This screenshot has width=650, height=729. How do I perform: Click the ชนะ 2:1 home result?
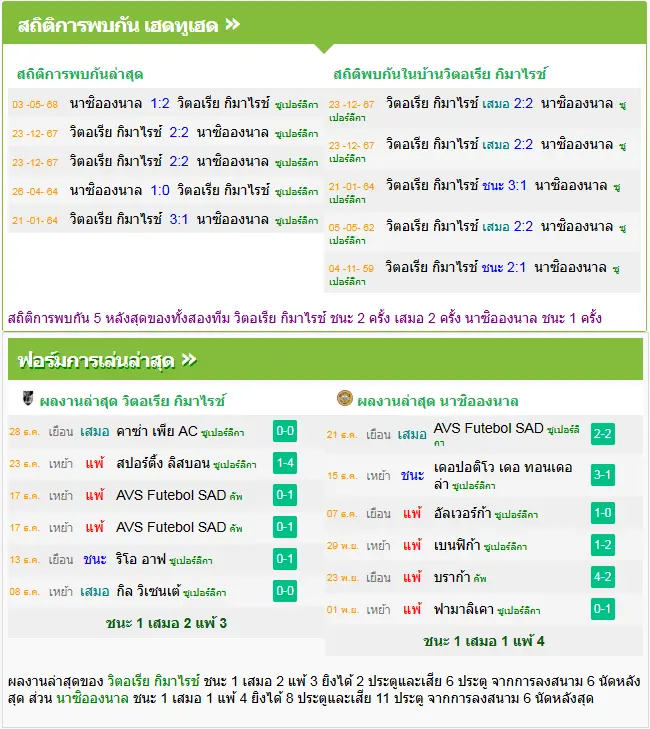[x=504, y=267]
